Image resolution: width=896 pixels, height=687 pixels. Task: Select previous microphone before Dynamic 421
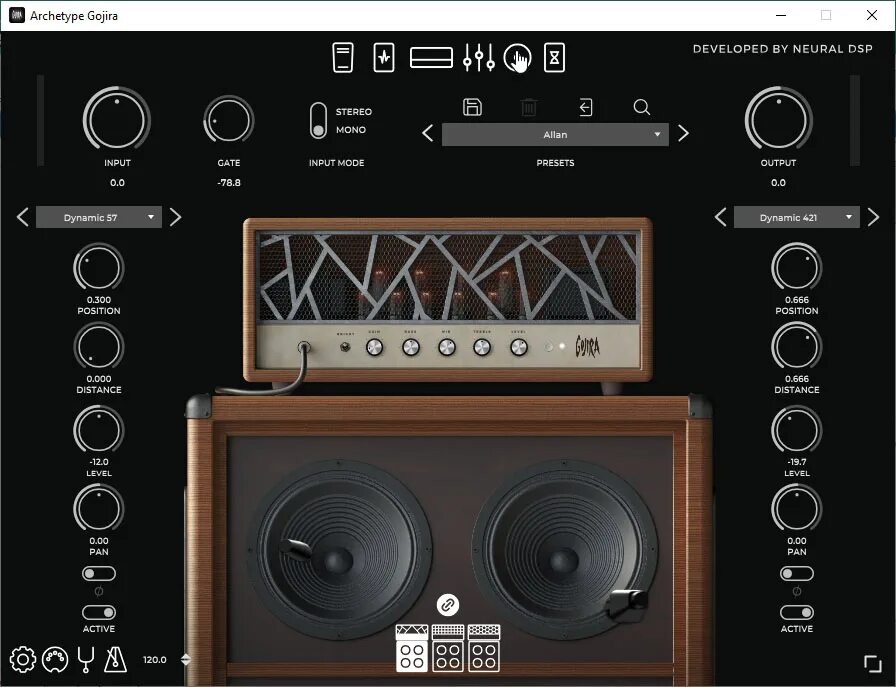tap(721, 217)
